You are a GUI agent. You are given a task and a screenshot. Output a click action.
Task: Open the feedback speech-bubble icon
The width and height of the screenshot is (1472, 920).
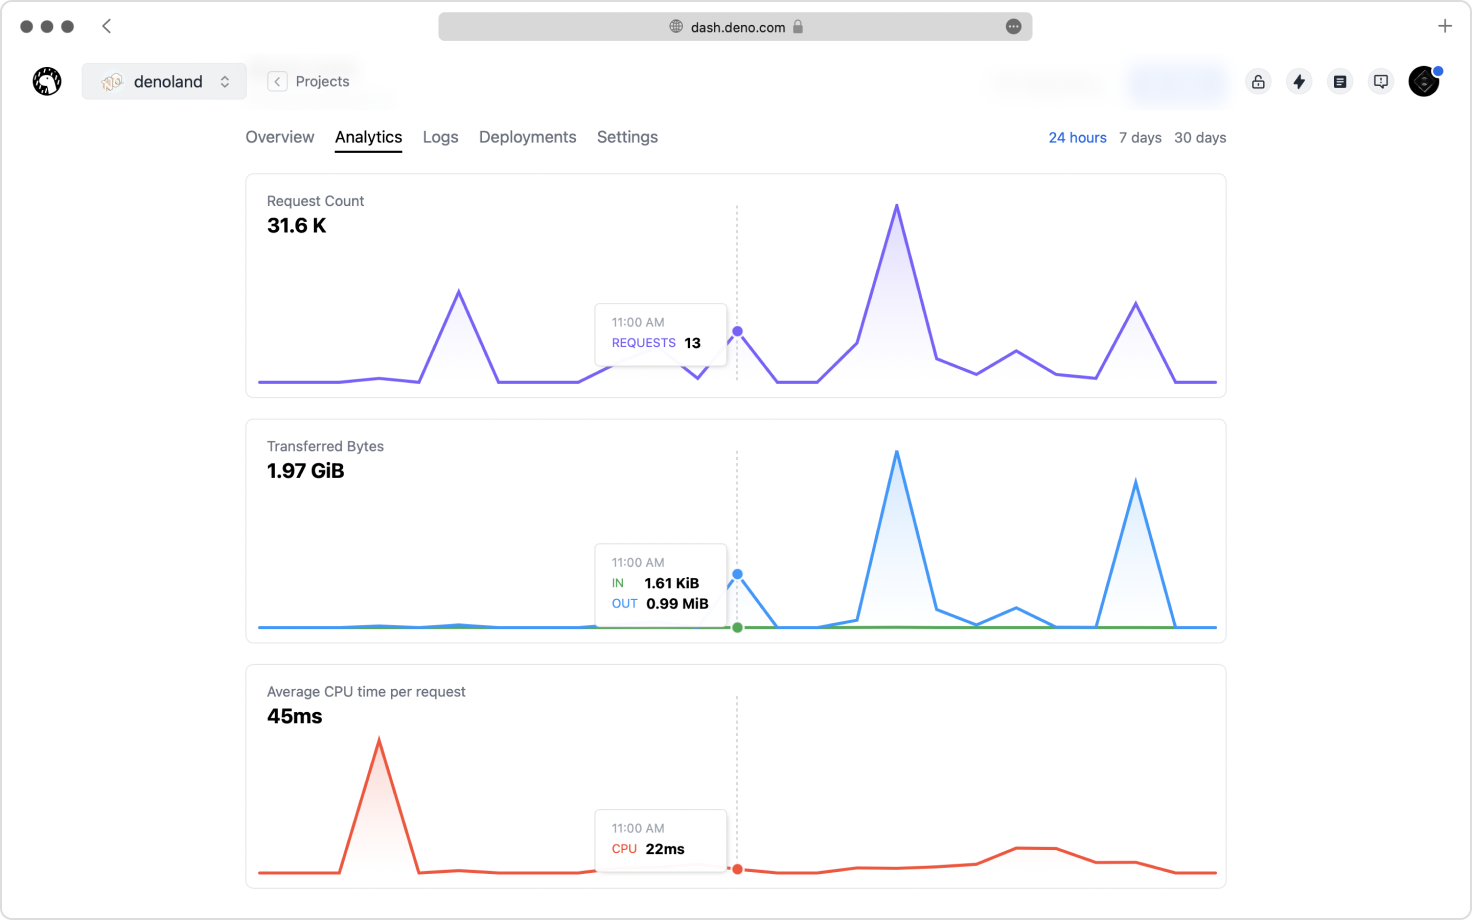click(x=1381, y=81)
